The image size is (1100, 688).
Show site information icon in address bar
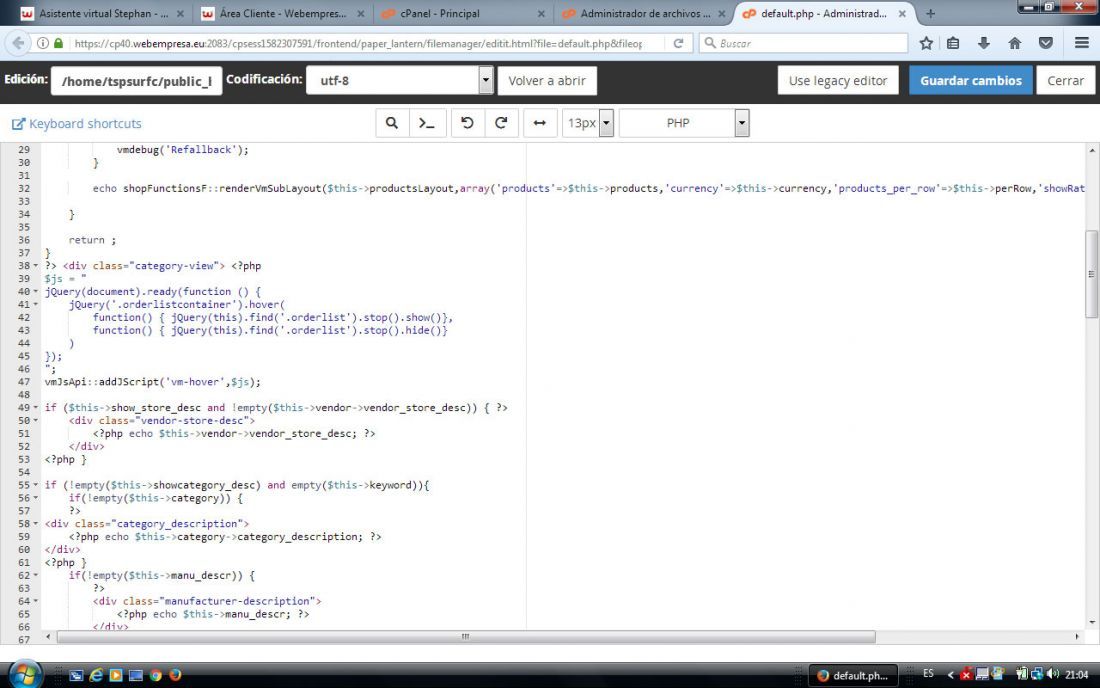point(43,43)
